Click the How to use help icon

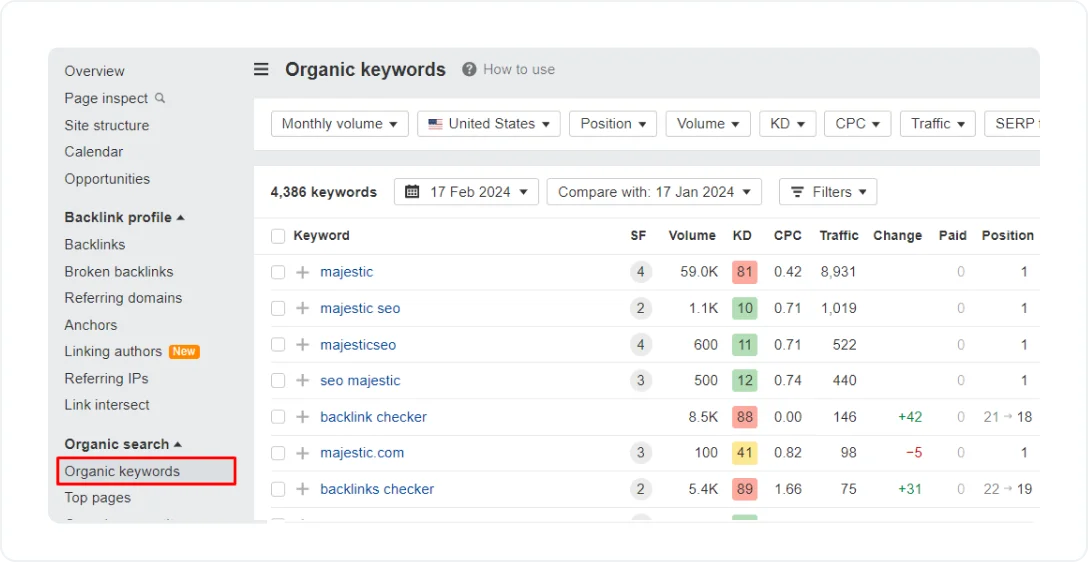click(469, 69)
